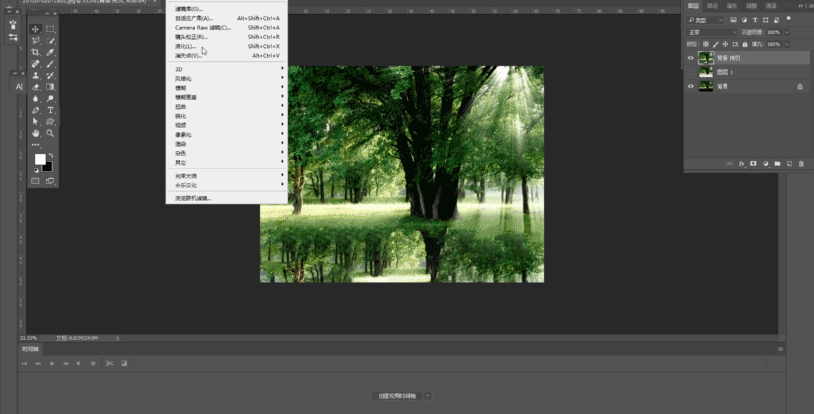This screenshot has width=814, height=414.
Task: Select the Horizontal Type tool
Action: [x=50, y=110]
